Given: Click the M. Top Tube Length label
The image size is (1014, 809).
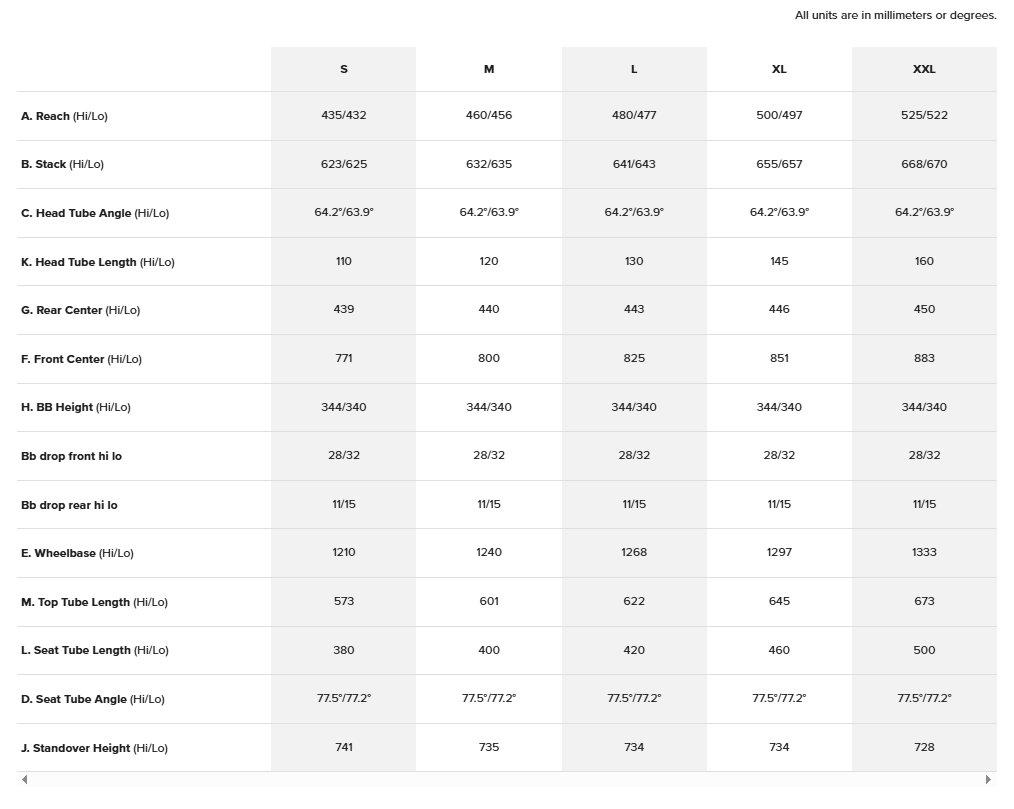Looking at the screenshot, I should point(94,602).
